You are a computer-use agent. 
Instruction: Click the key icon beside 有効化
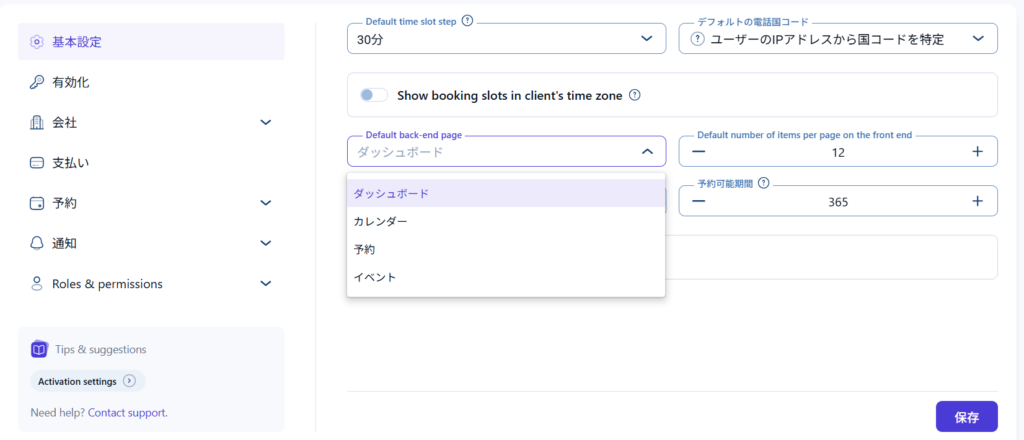point(37,82)
